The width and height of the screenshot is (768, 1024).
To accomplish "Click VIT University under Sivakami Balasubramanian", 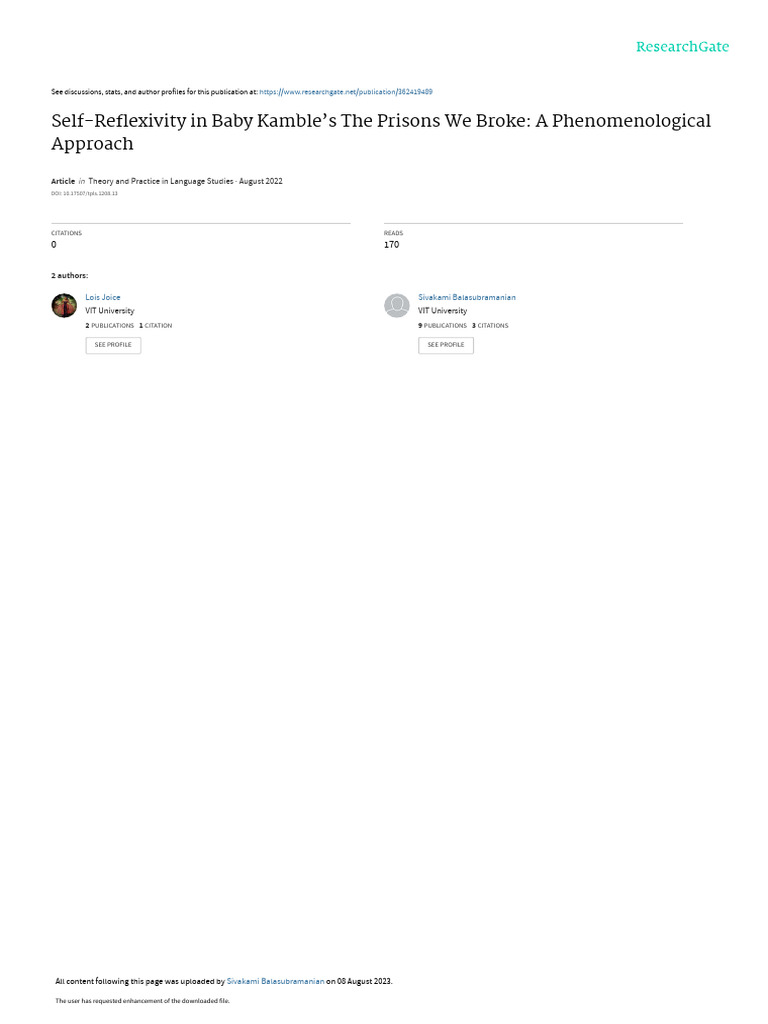I will pos(443,311).
